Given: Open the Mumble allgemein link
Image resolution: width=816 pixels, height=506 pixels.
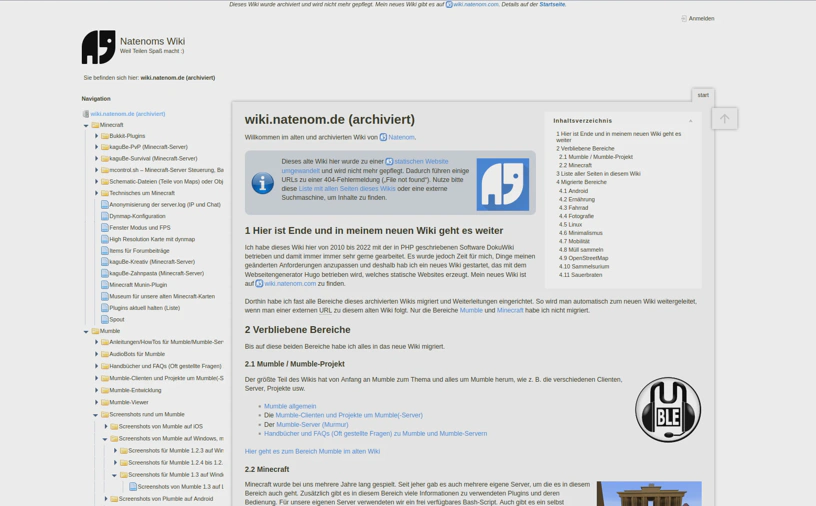Looking at the screenshot, I should pos(290,406).
